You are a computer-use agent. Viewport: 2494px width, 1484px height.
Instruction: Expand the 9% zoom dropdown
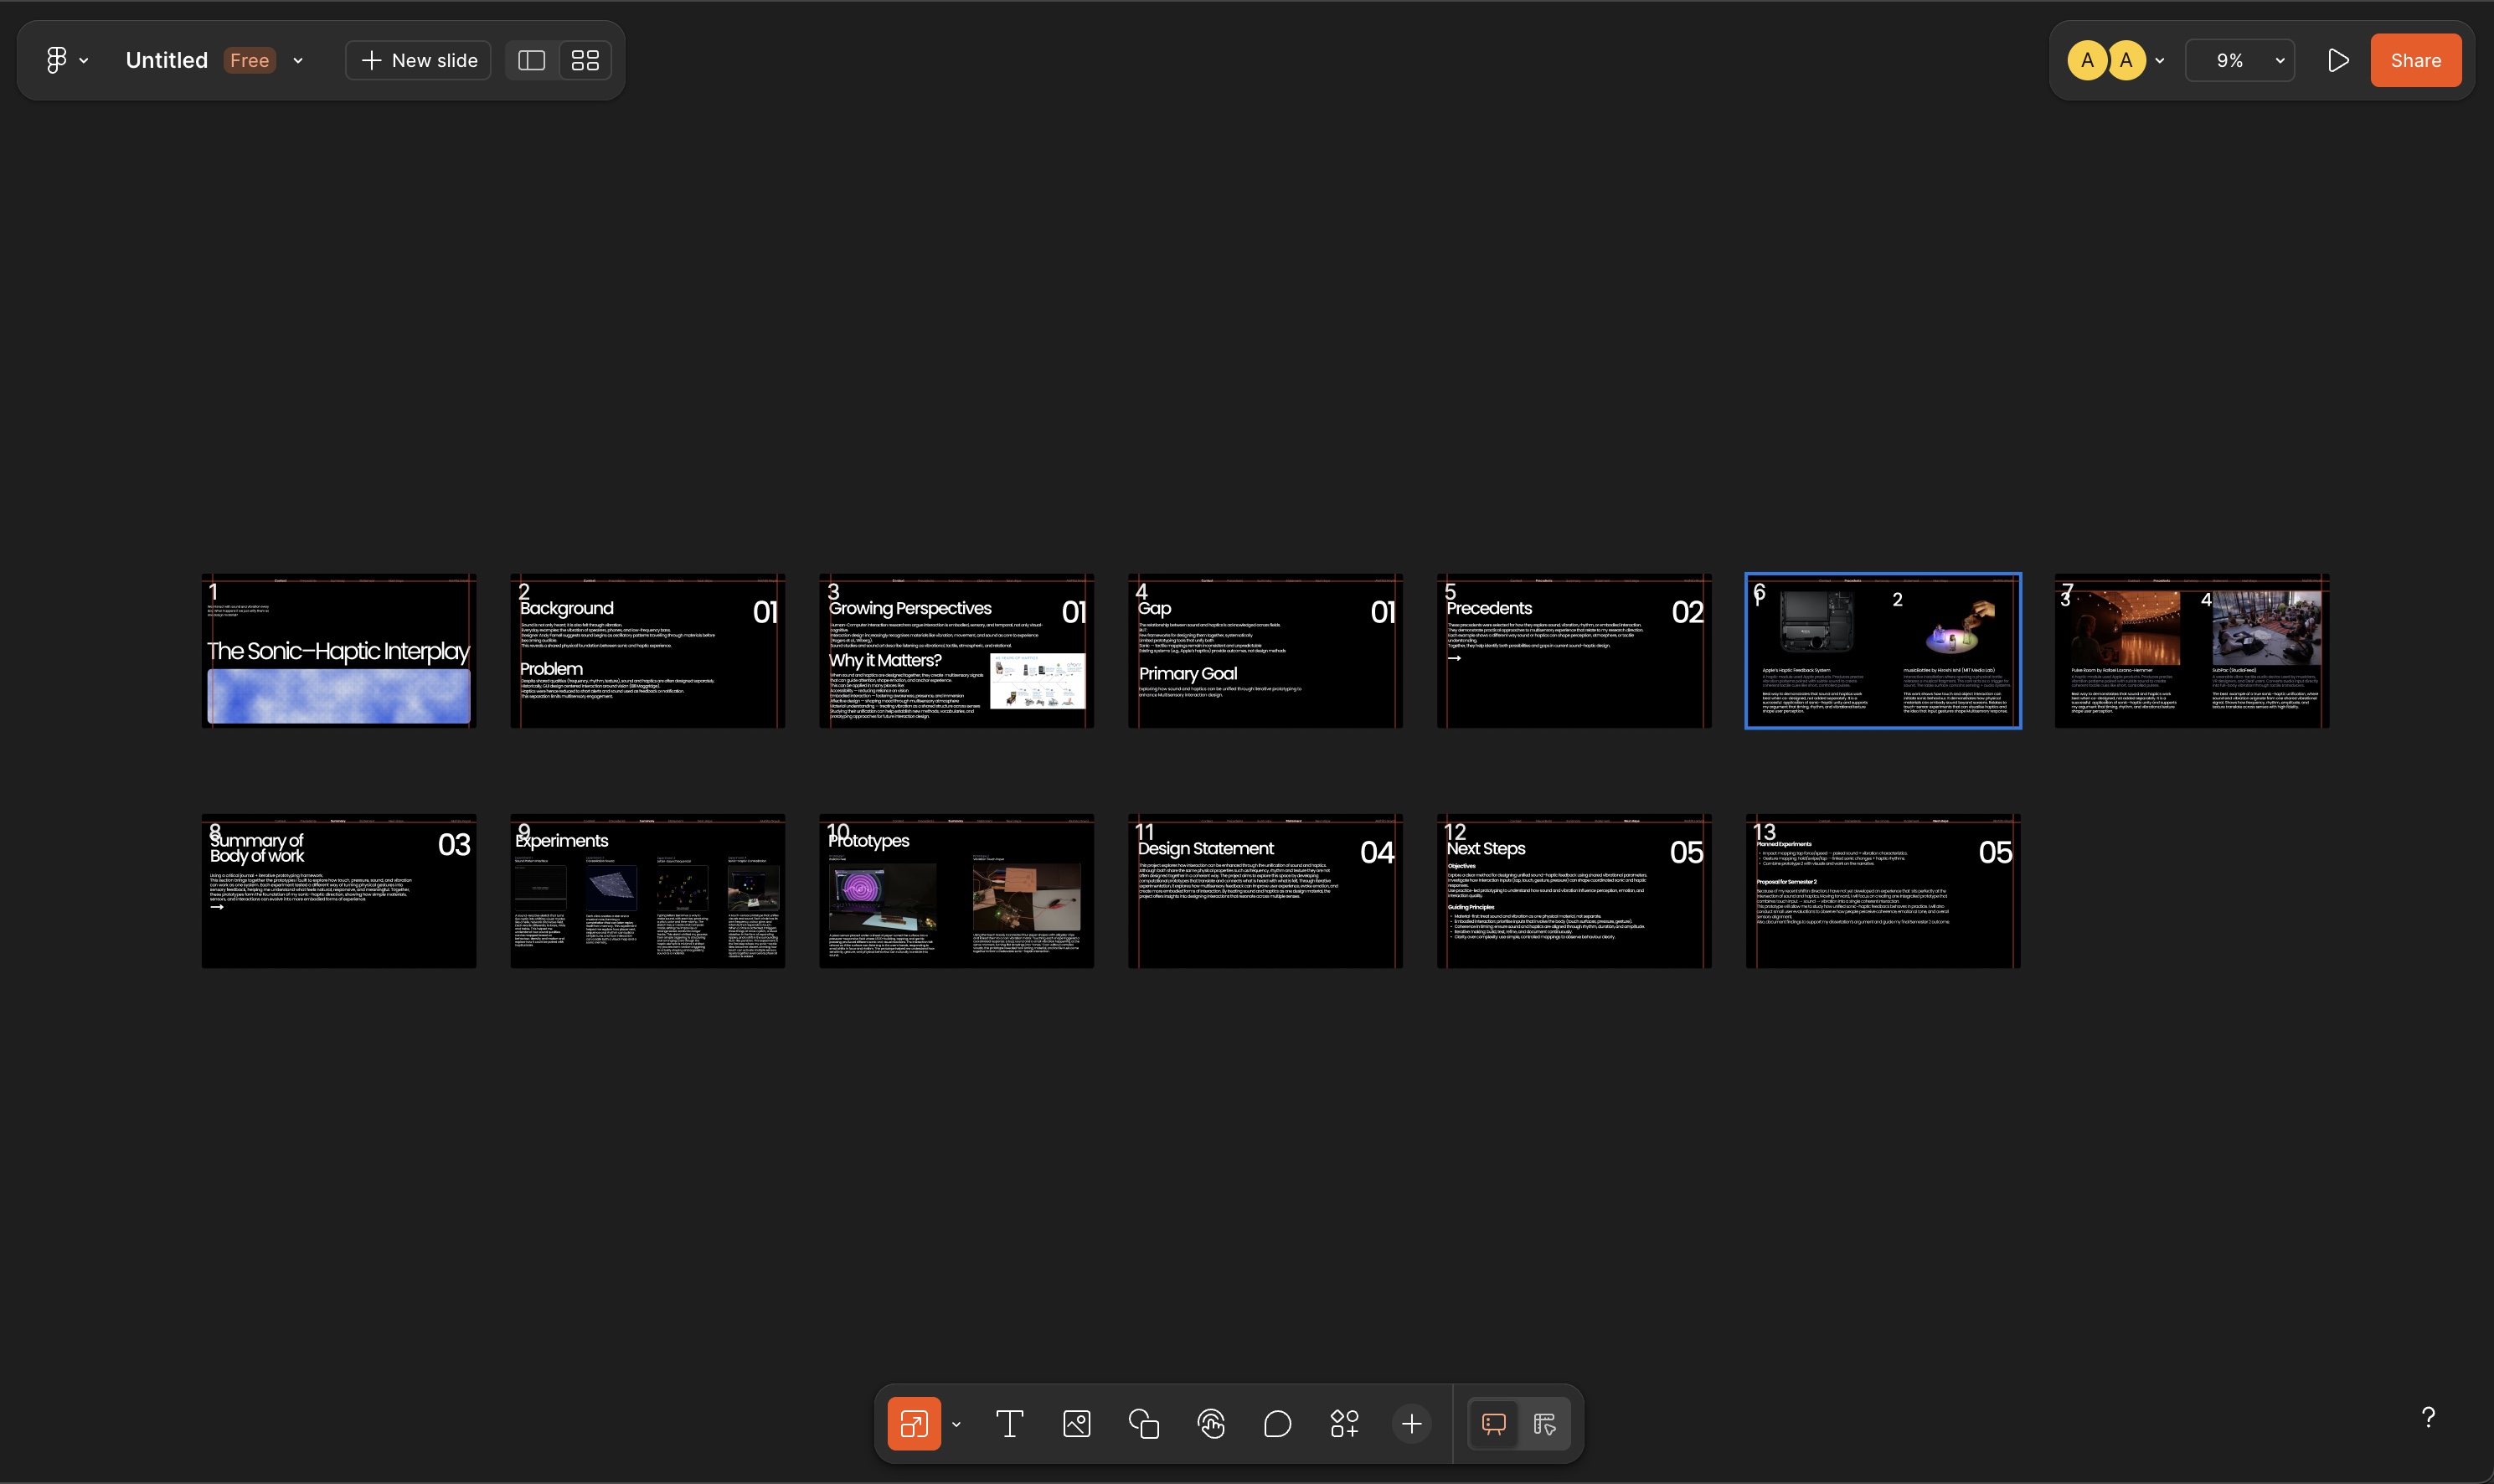[2240, 60]
